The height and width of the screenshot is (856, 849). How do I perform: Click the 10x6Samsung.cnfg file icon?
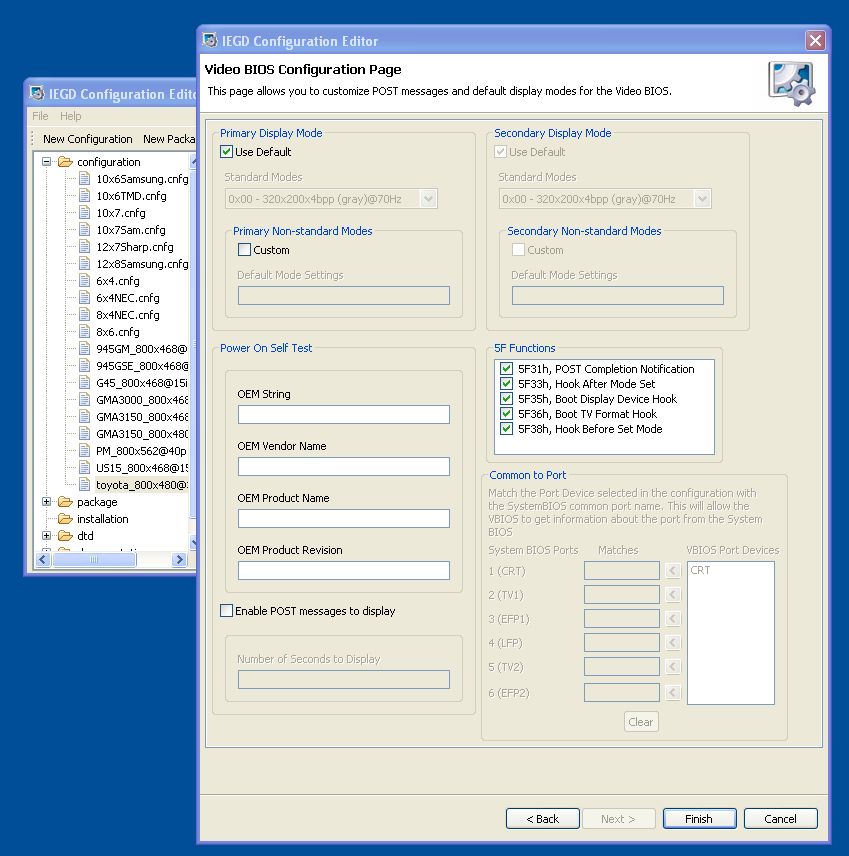pyautogui.click(x=85, y=179)
